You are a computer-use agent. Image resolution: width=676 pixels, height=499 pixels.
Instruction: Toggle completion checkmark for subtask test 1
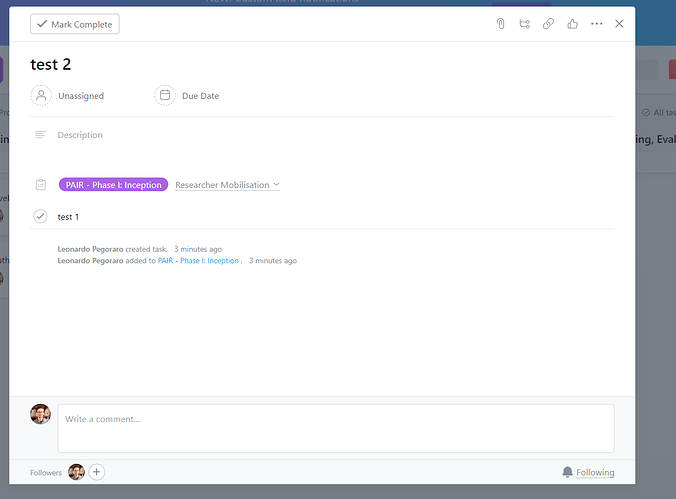click(40, 216)
